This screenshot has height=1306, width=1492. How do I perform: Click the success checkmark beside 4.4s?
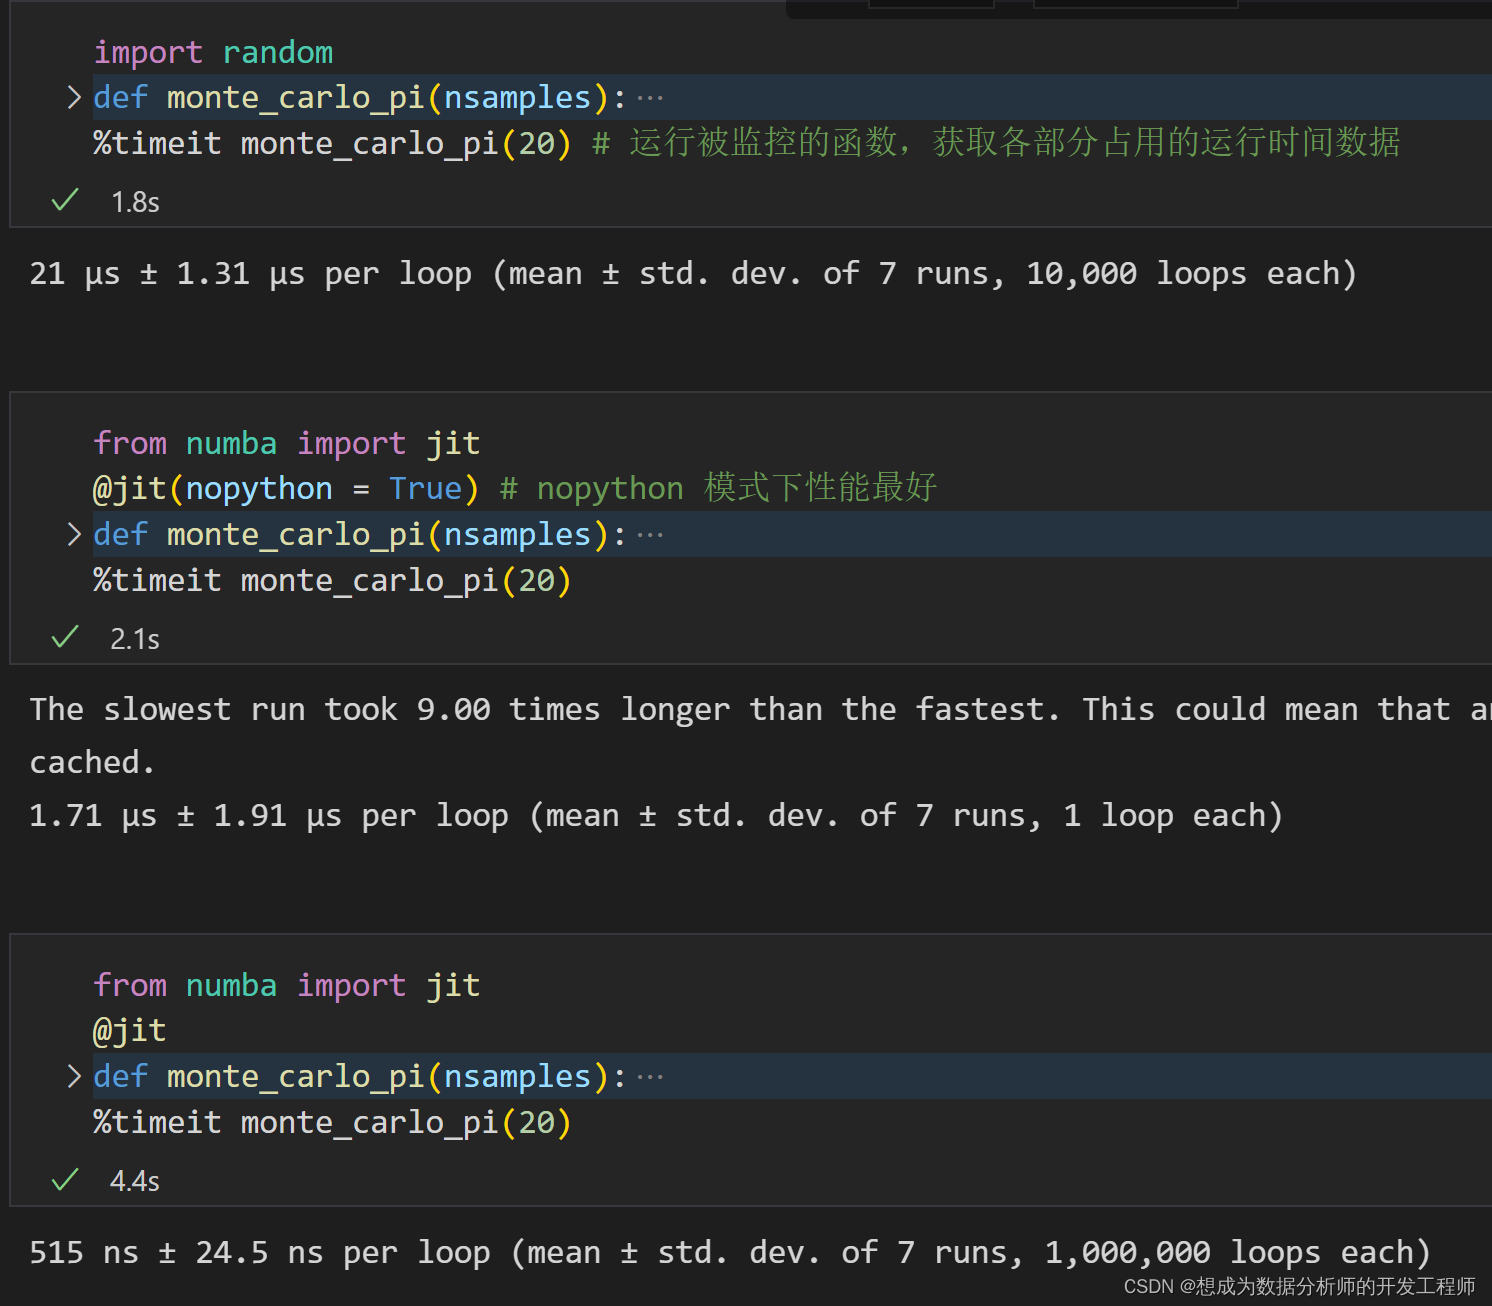click(x=65, y=1180)
